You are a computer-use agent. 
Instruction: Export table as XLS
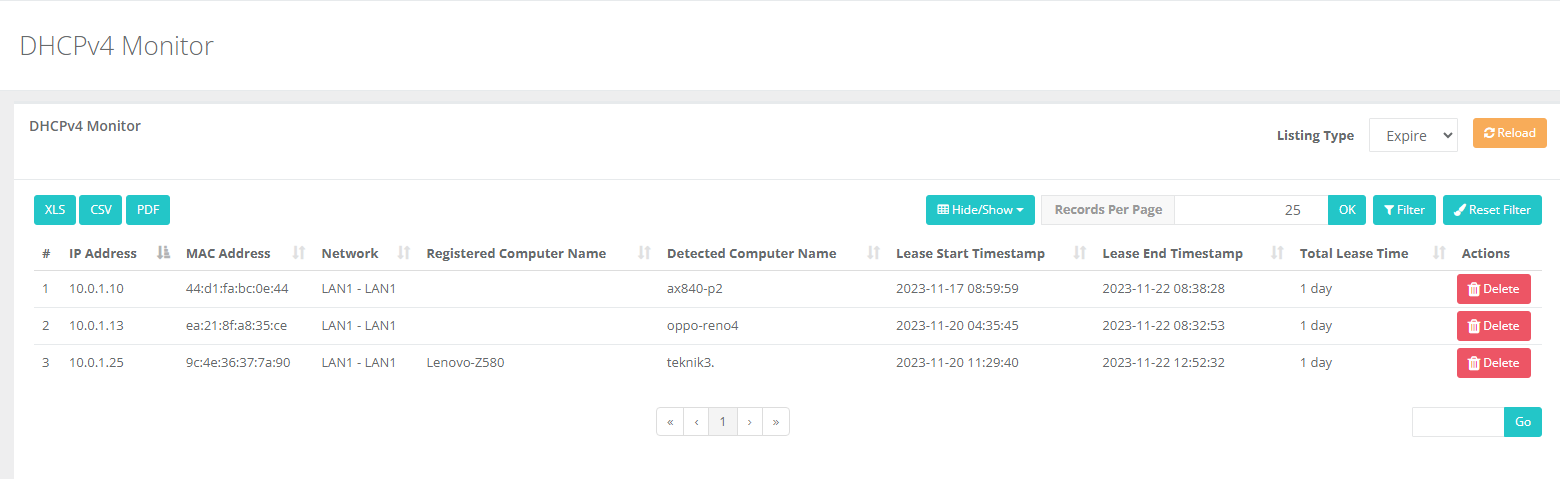click(x=55, y=210)
